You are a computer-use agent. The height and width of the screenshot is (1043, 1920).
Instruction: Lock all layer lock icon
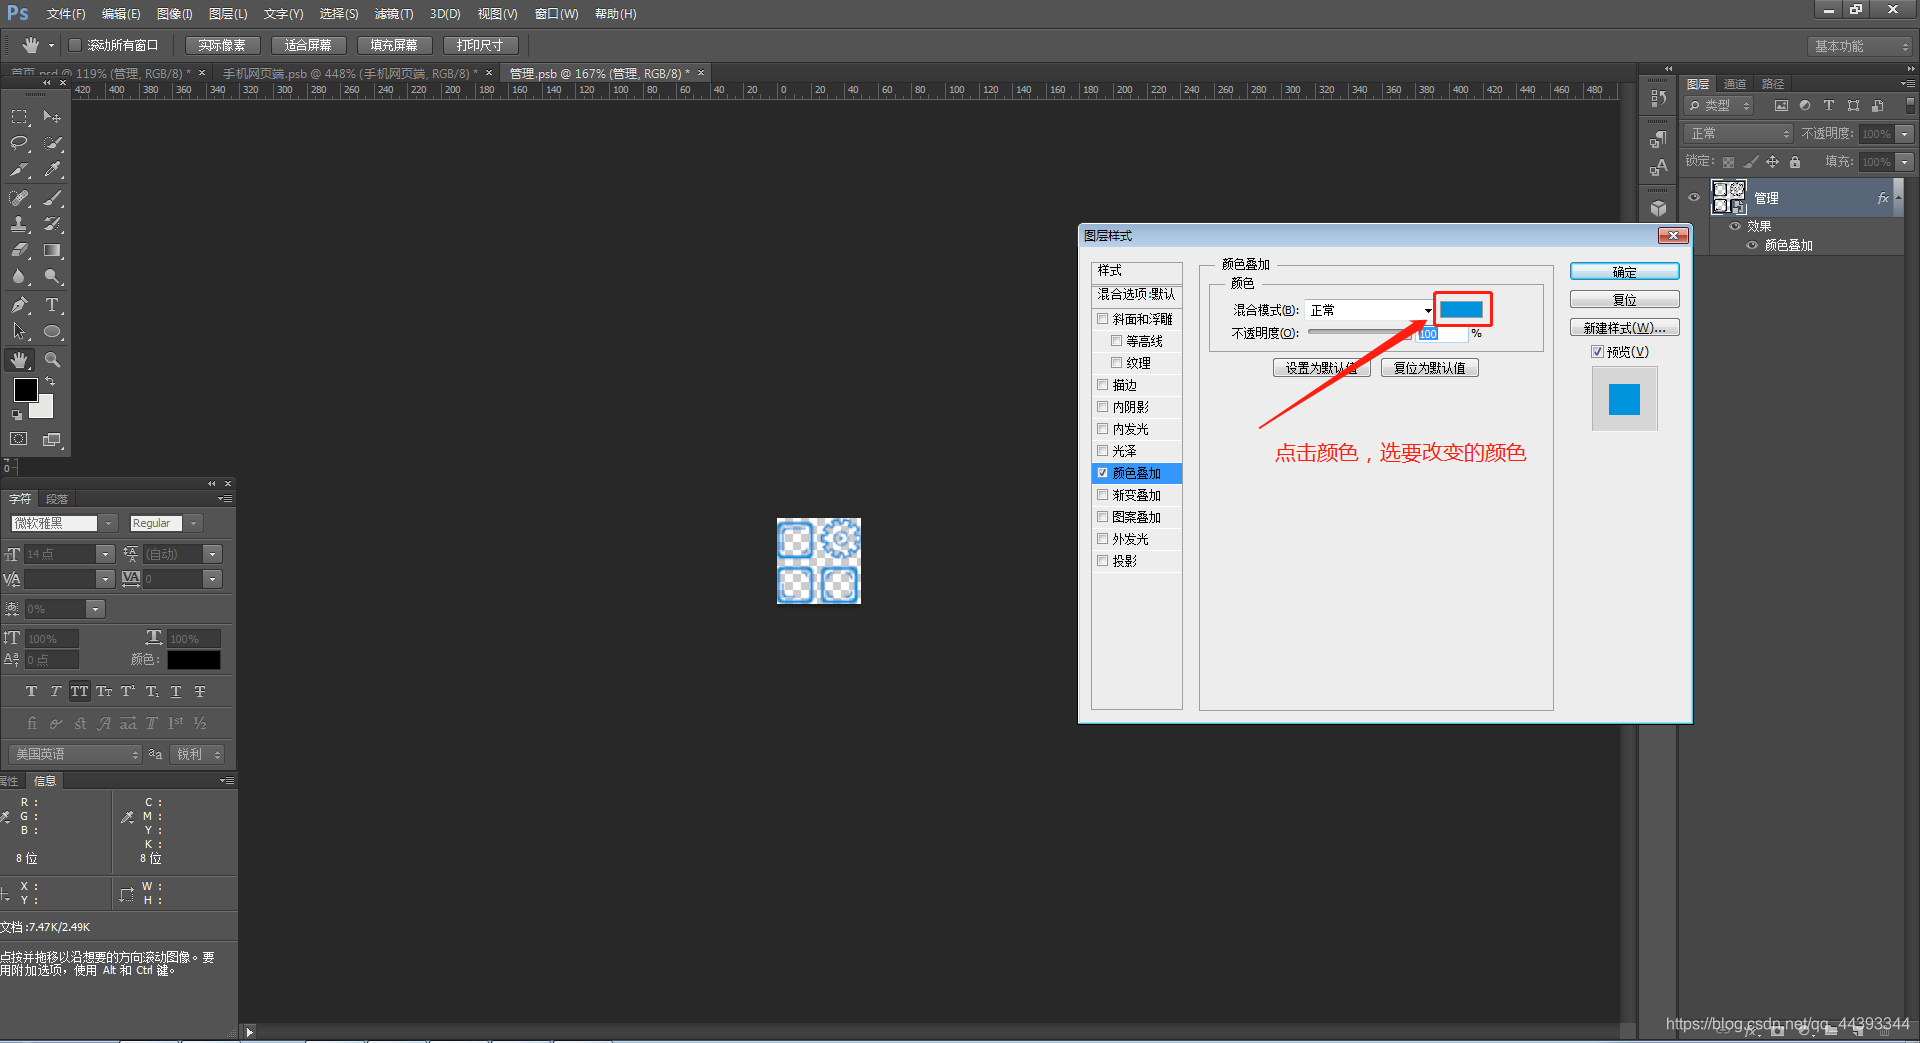[1795, 162]
